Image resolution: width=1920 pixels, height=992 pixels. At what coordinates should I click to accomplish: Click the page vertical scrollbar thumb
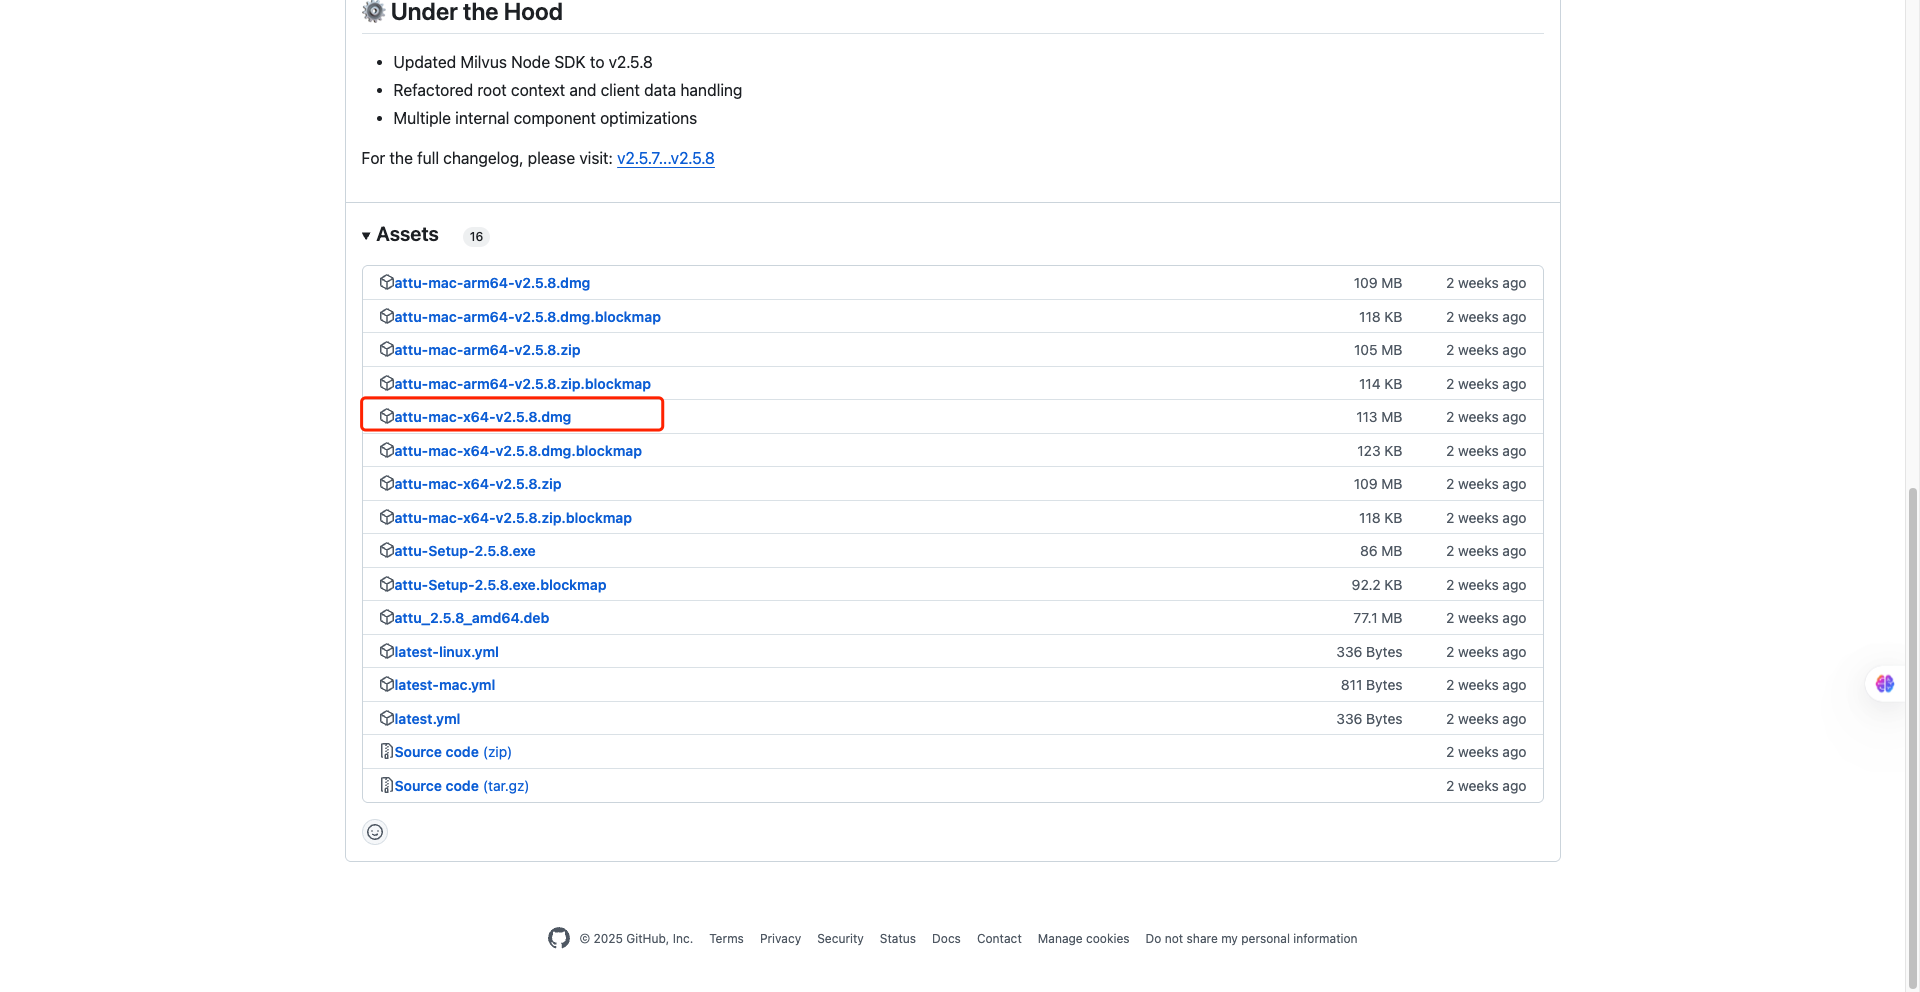click(1912, 736)
